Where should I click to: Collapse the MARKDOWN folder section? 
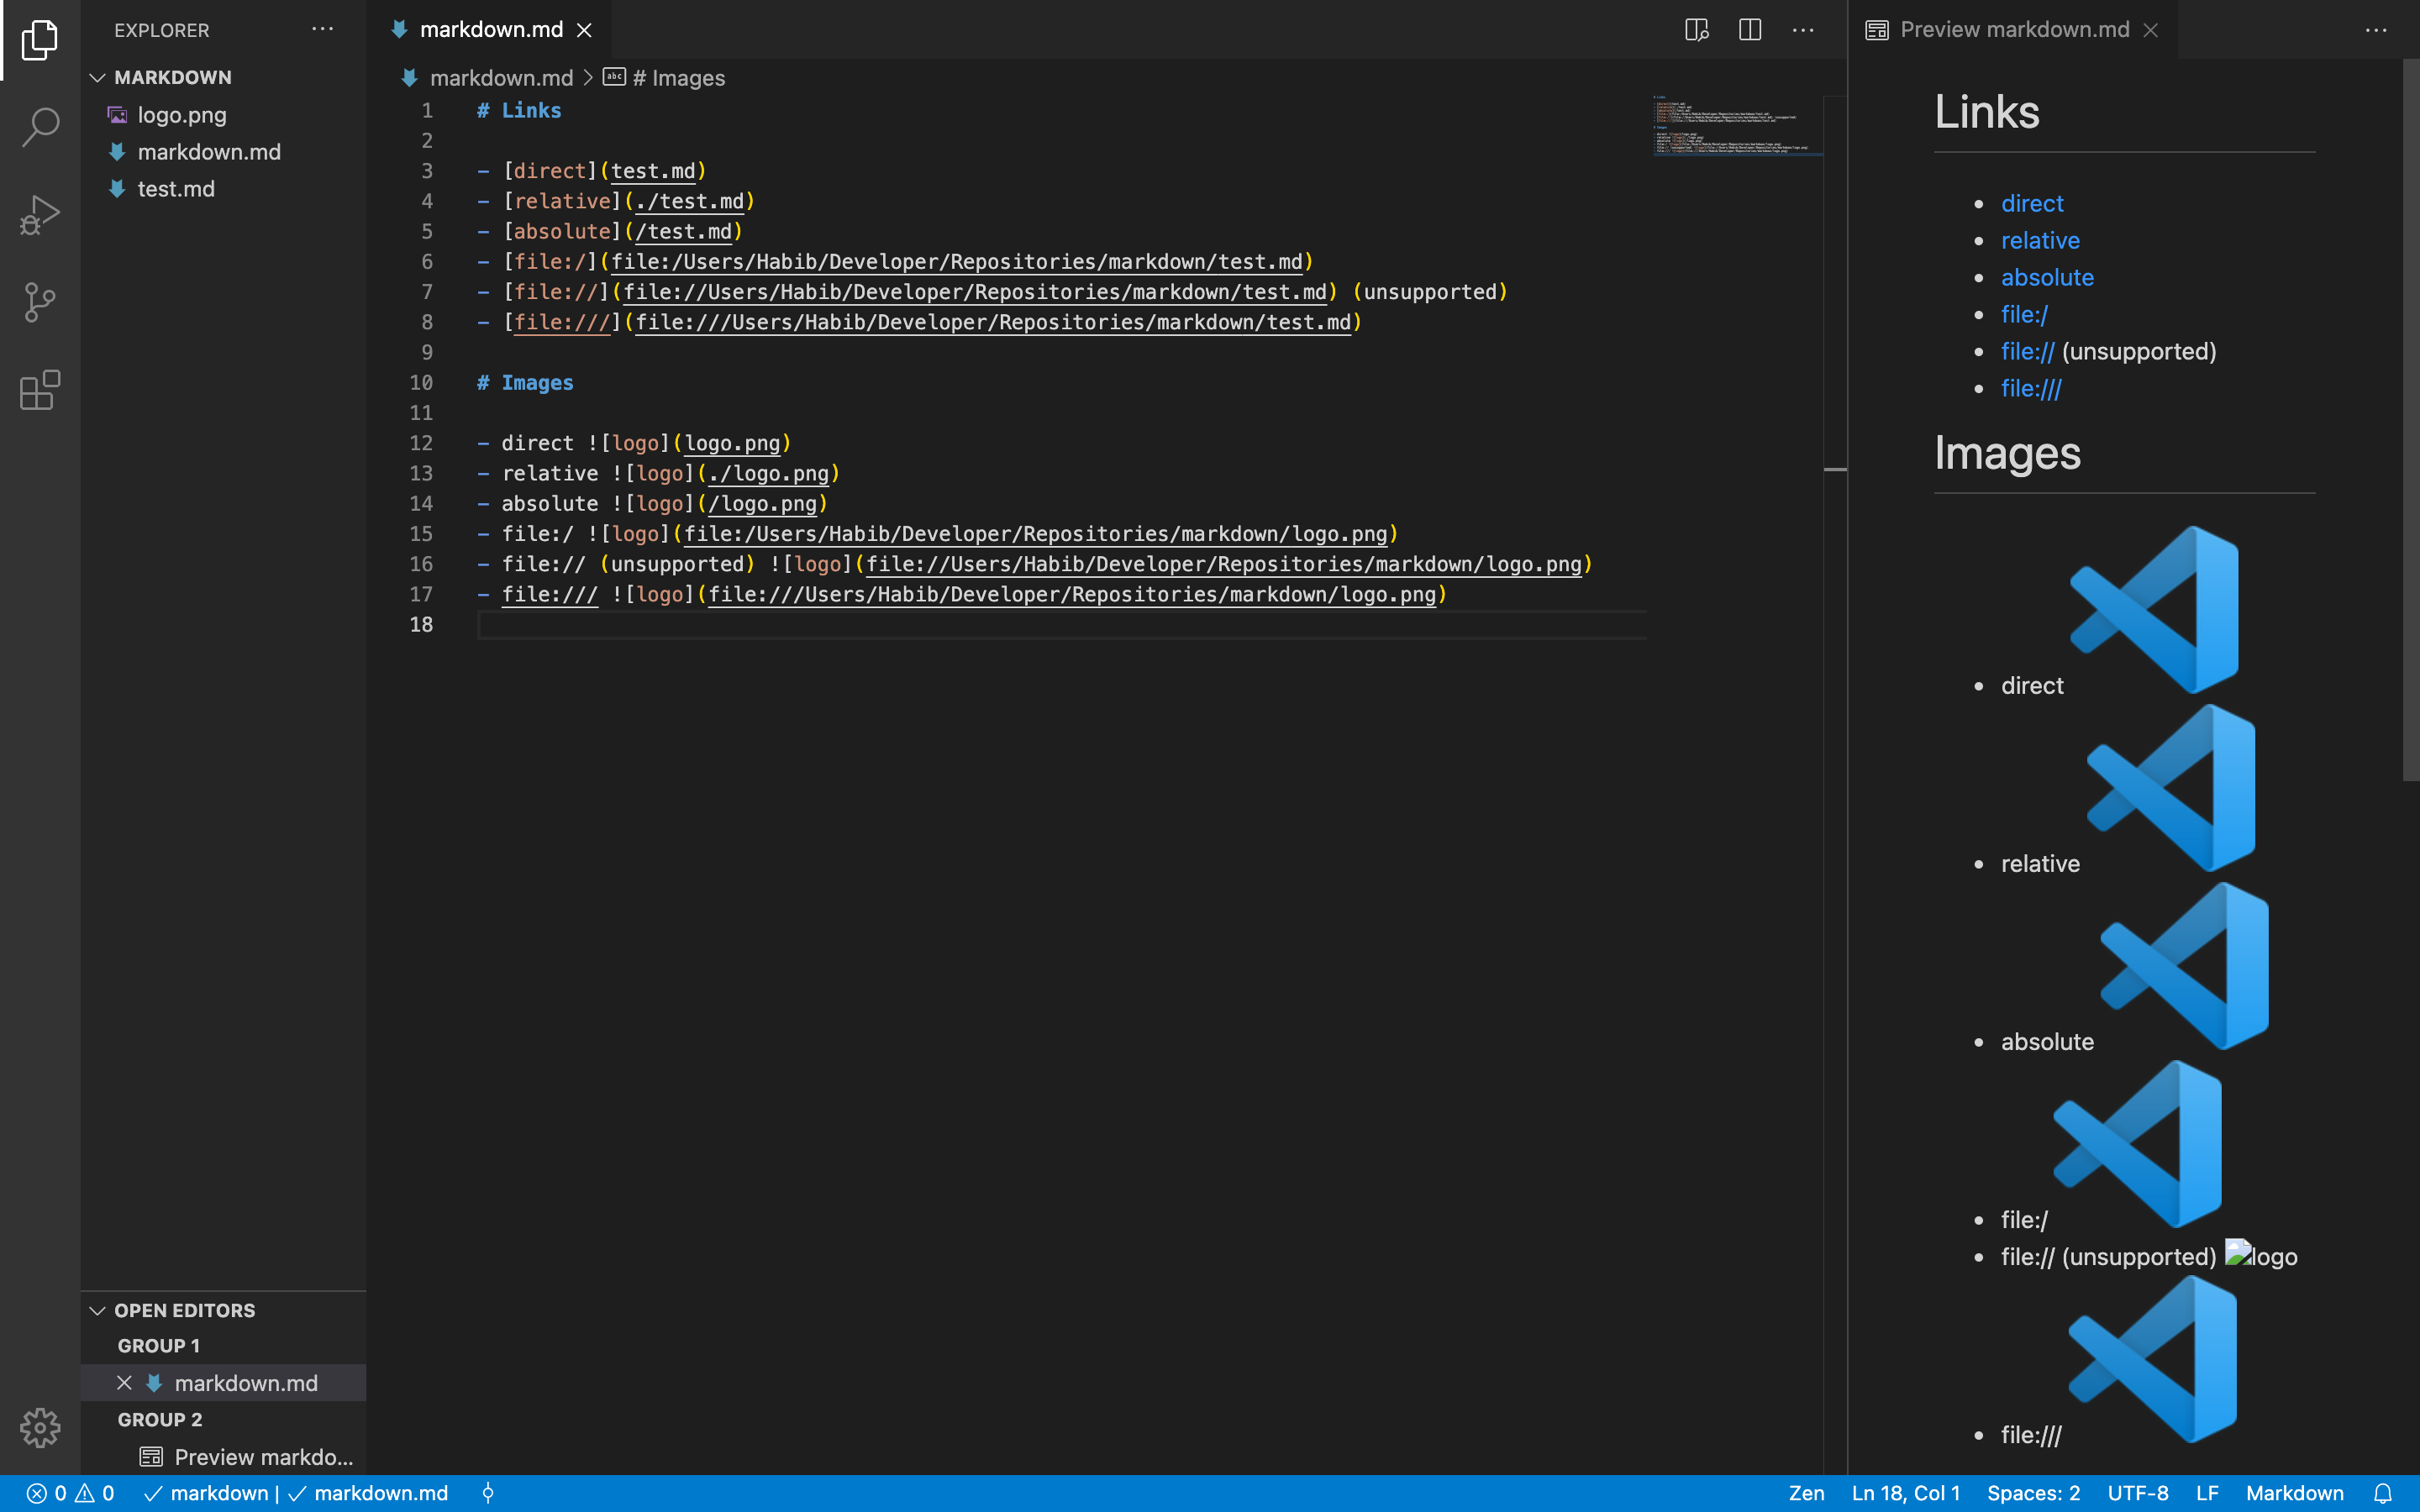click(224, 77)
